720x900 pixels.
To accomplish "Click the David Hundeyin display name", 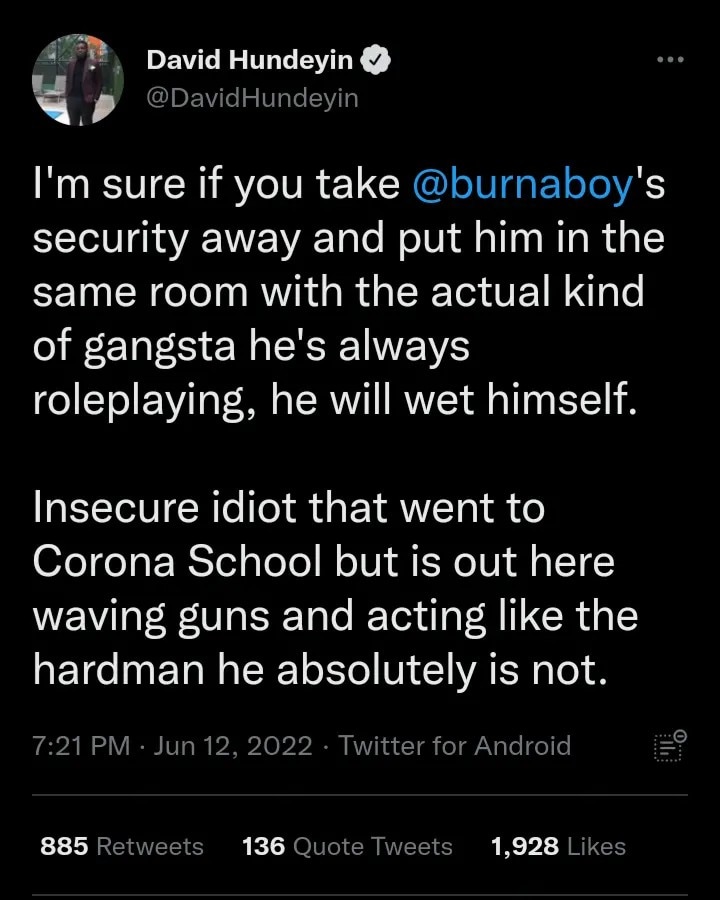I will [249, 60].
